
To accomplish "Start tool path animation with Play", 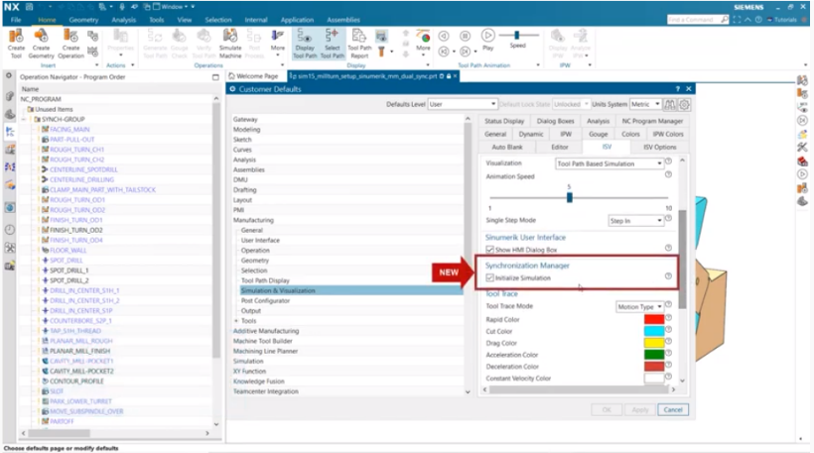I will pyautogui.click(x=487, y=39).
